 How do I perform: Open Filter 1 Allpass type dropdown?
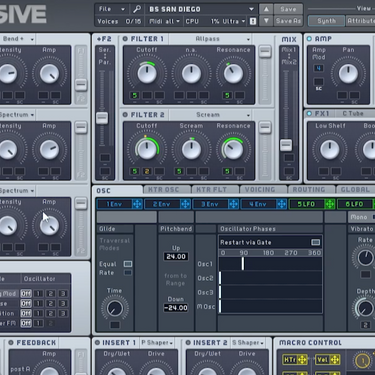[x=210, y=39]
